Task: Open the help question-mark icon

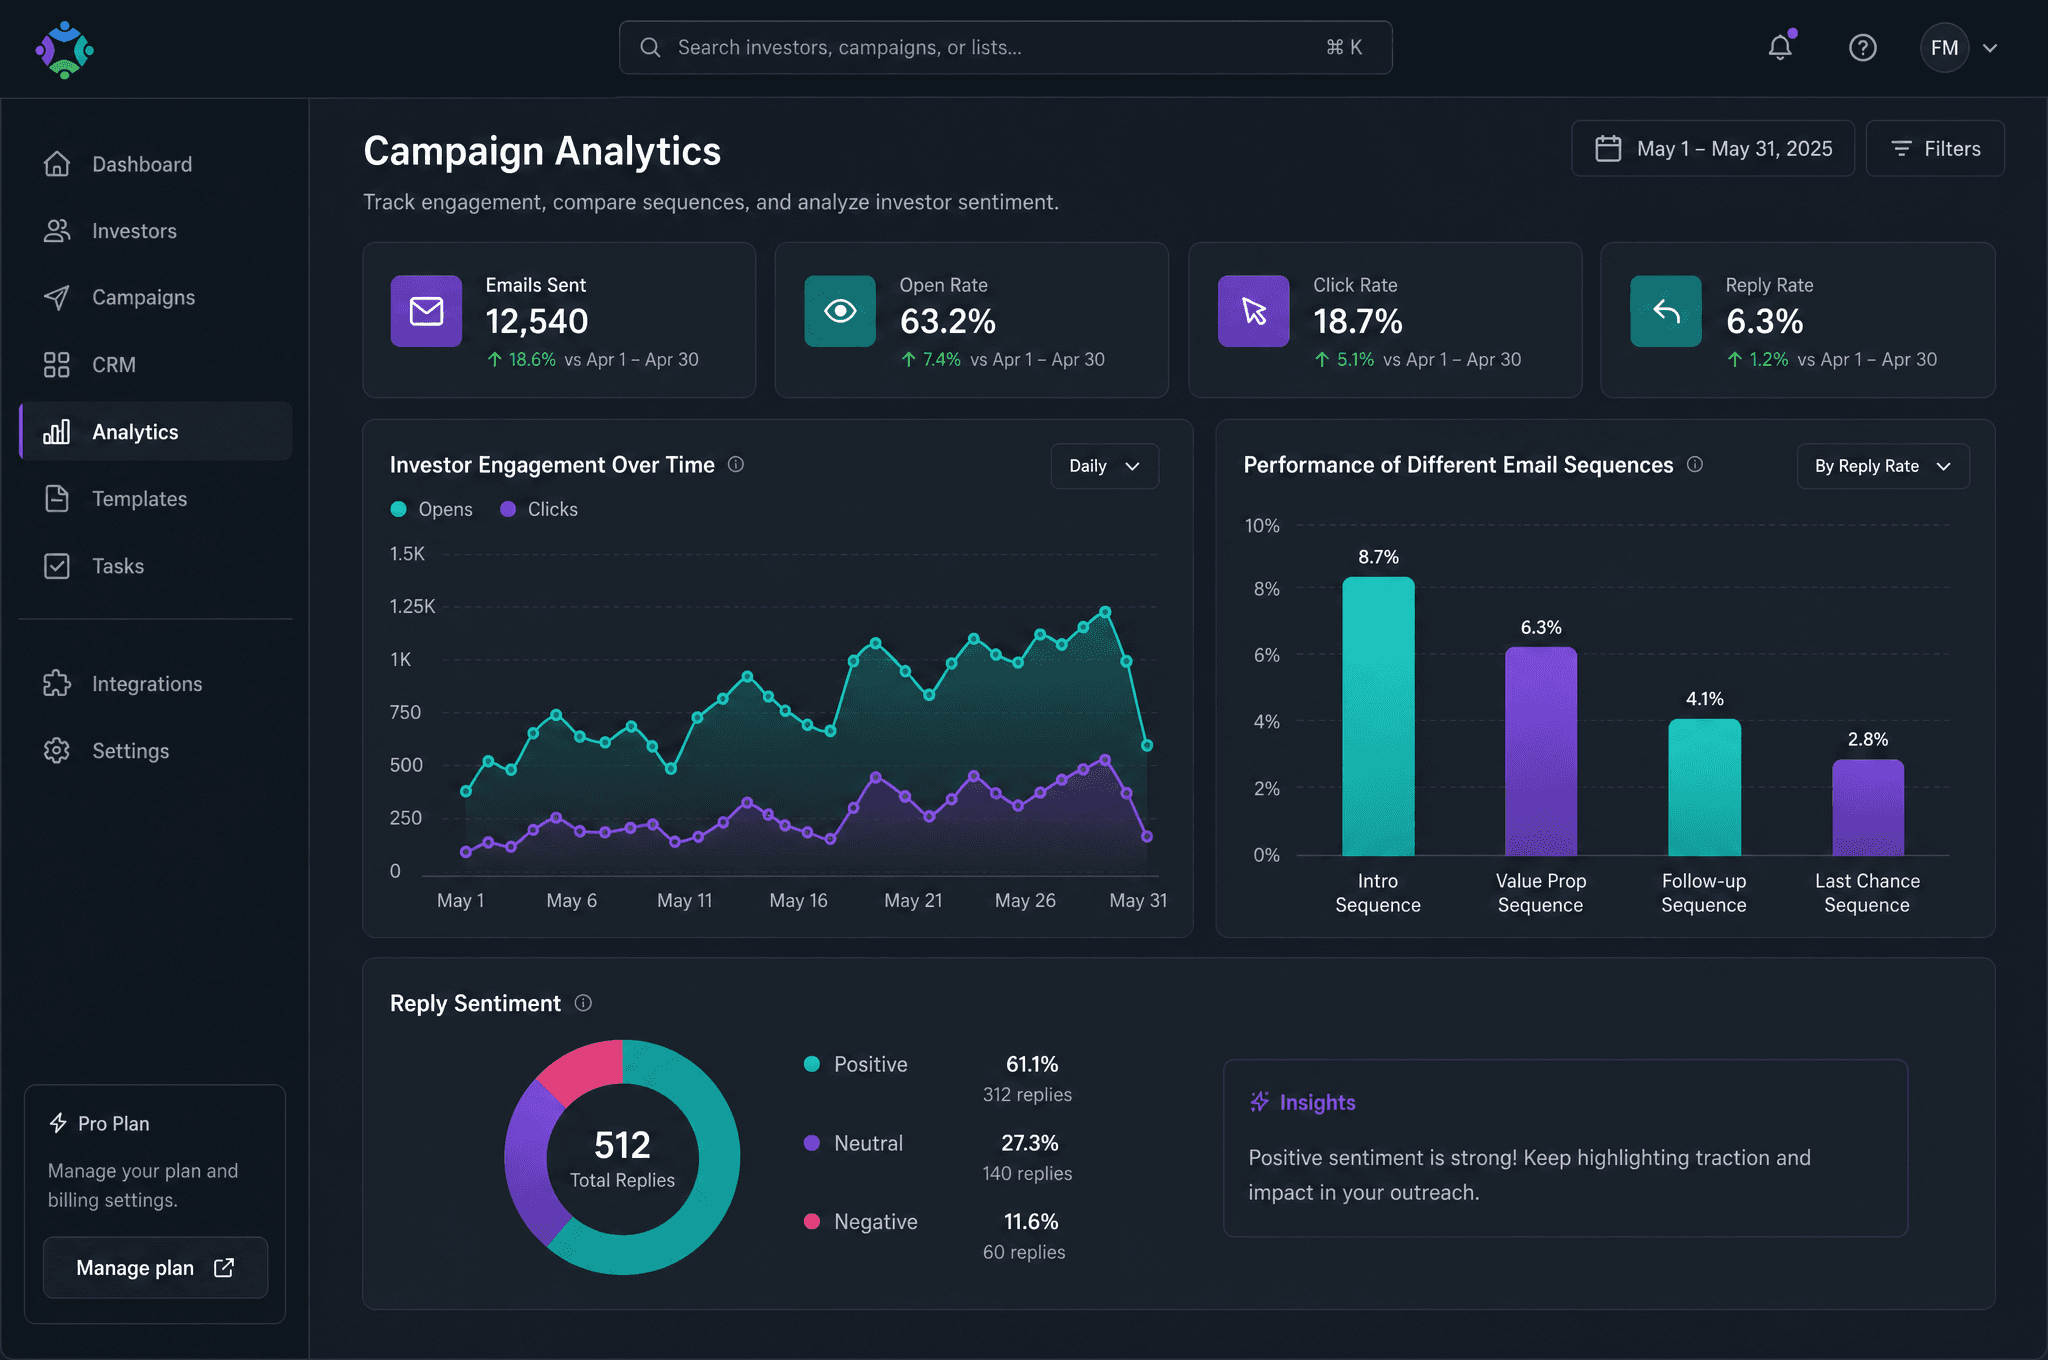Action: pyautogui.click(x=1862, y=48)
